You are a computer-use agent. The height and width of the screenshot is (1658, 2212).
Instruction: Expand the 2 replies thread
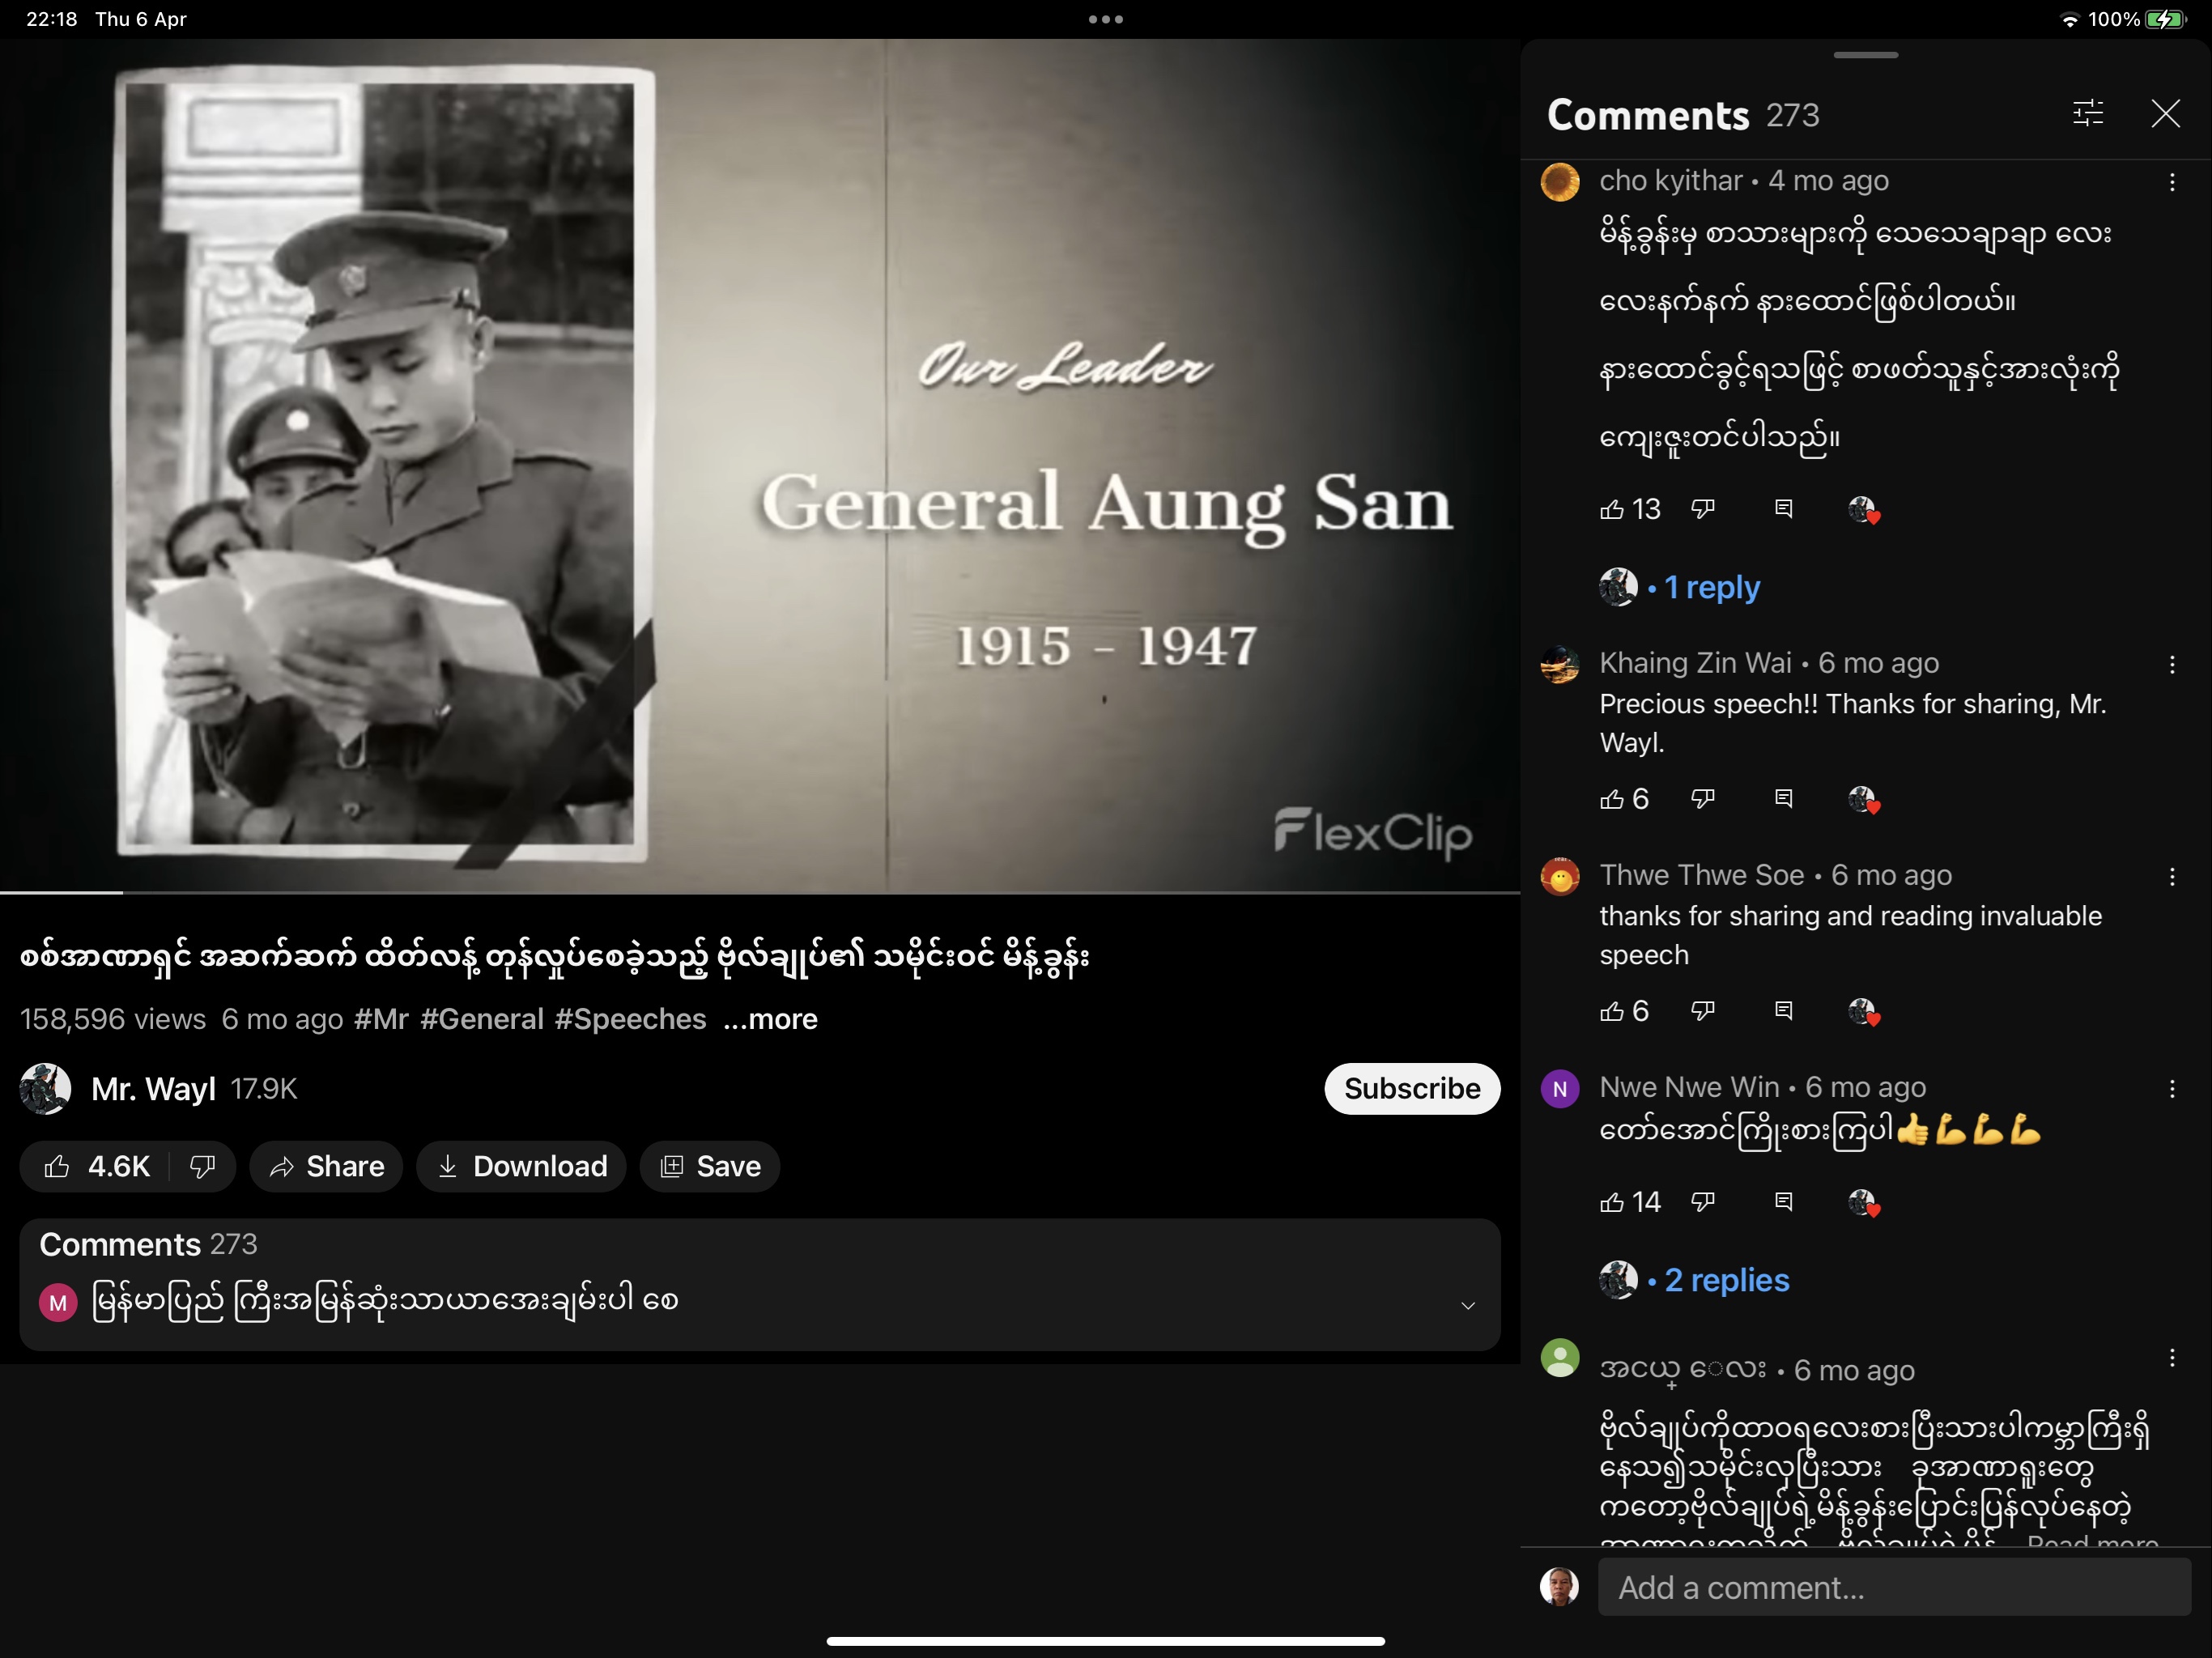[1726, 1280]
